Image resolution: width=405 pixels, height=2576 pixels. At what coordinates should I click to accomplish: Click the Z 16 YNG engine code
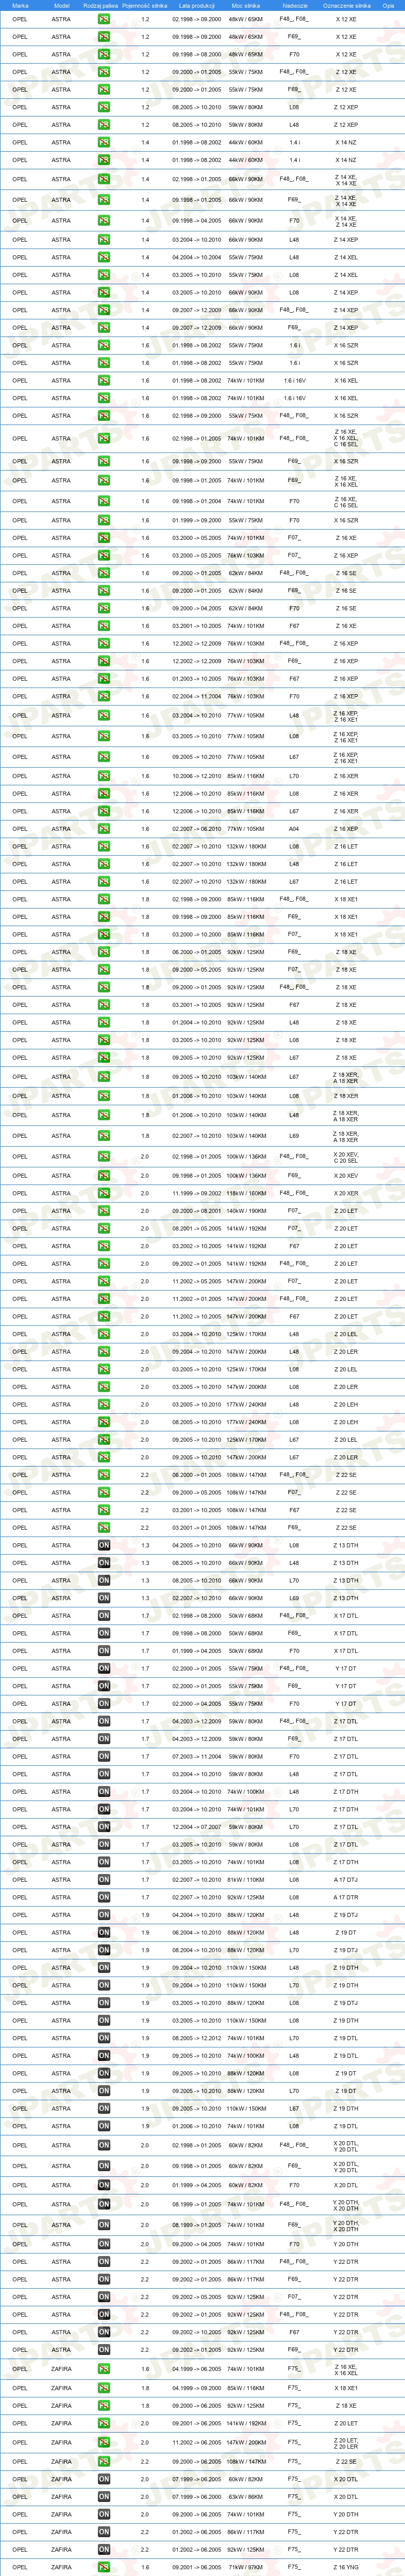click(x=346, y=2566)
